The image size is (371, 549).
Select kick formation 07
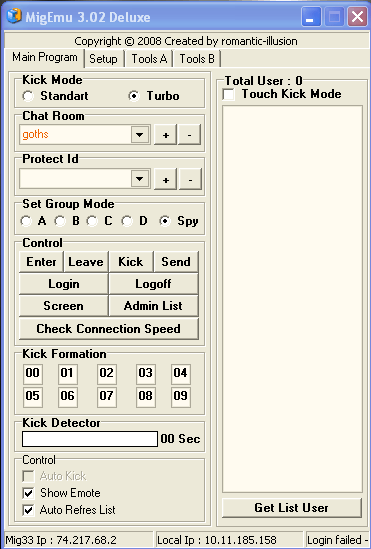click(x=107, y=397)
